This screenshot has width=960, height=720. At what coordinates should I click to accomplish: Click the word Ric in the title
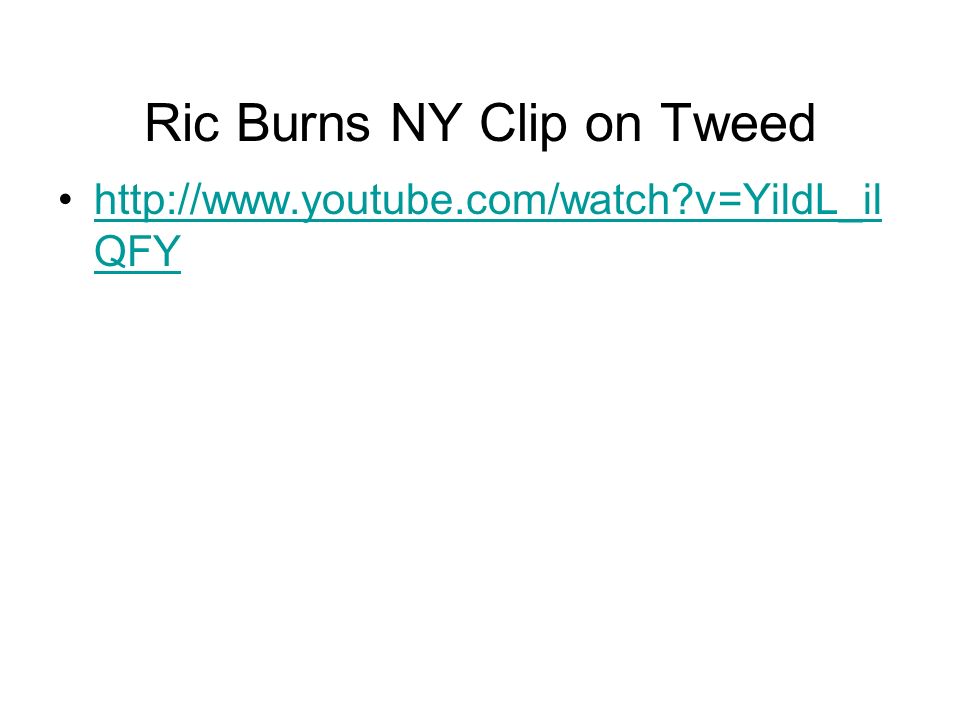(182, 123)
